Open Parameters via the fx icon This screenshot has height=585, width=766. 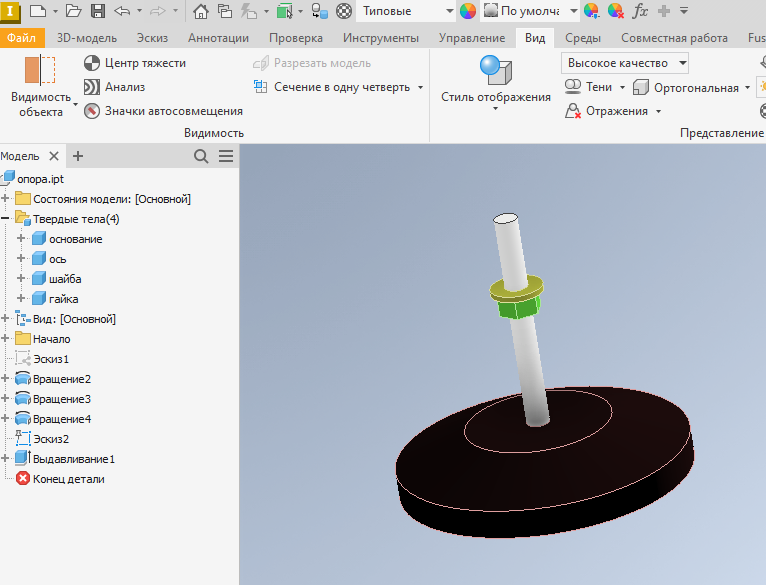click(639, 11)
